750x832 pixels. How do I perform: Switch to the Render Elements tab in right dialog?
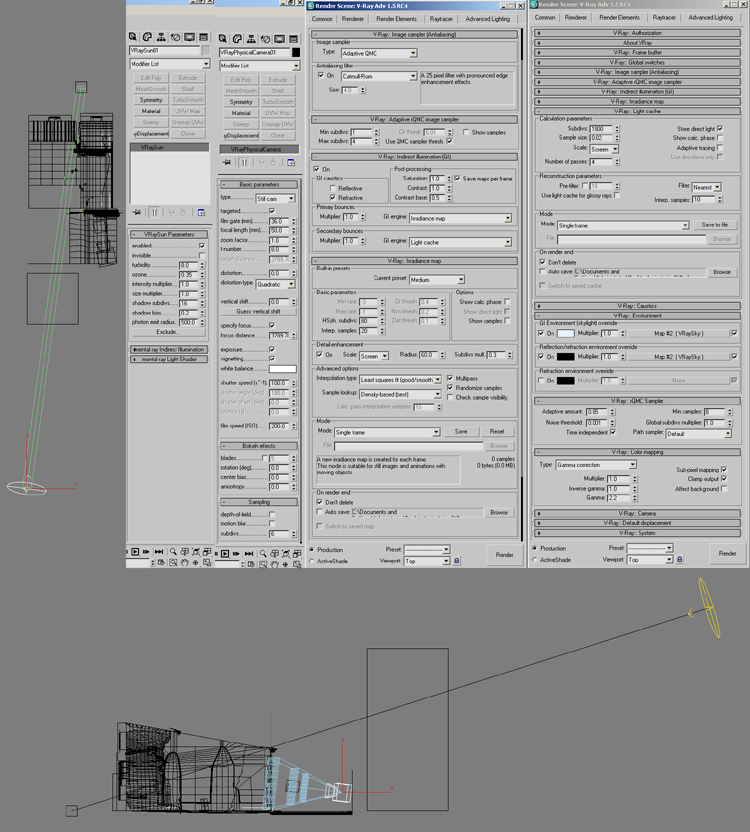[619, 17]
